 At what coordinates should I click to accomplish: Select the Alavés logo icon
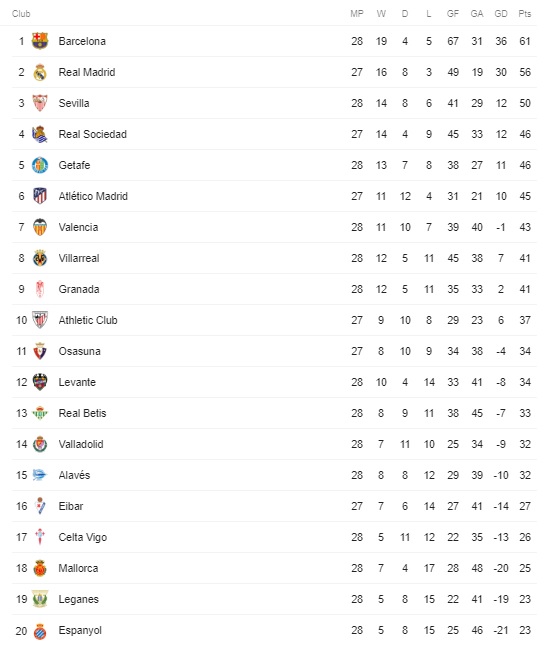40,475
